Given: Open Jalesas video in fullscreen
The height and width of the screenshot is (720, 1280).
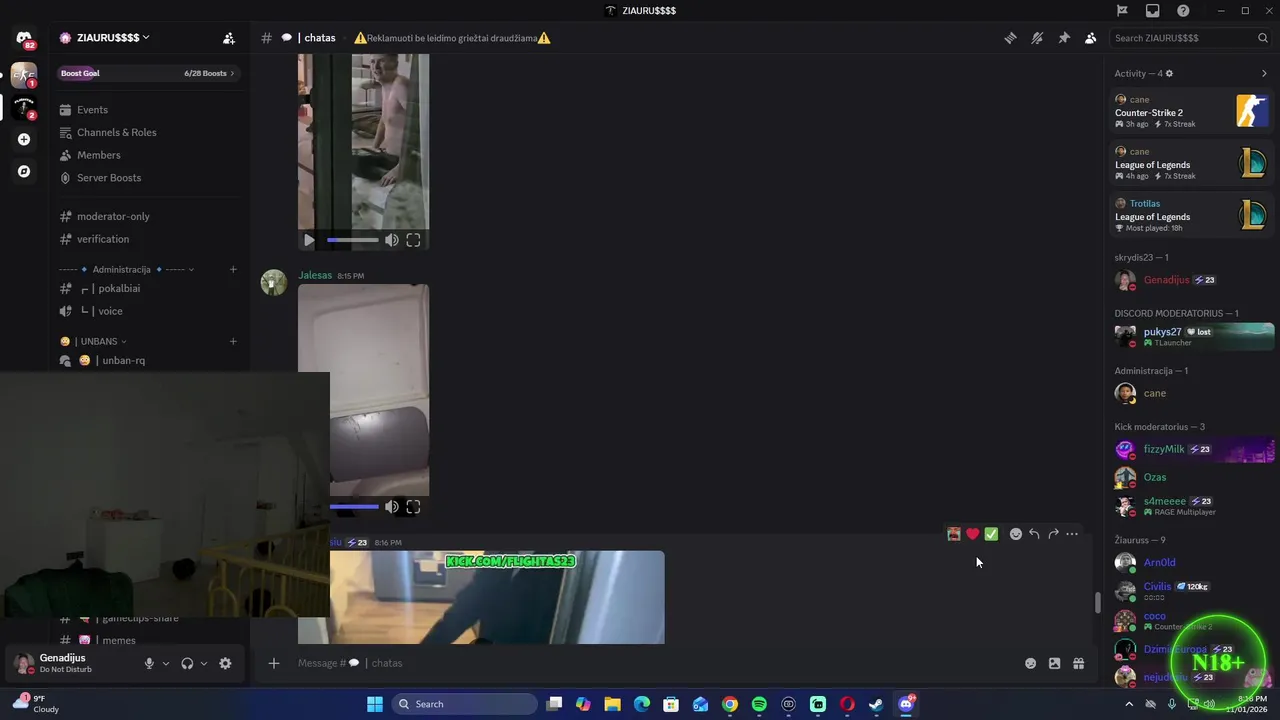Looking at the screenshot, I should [x=413, y=507].
